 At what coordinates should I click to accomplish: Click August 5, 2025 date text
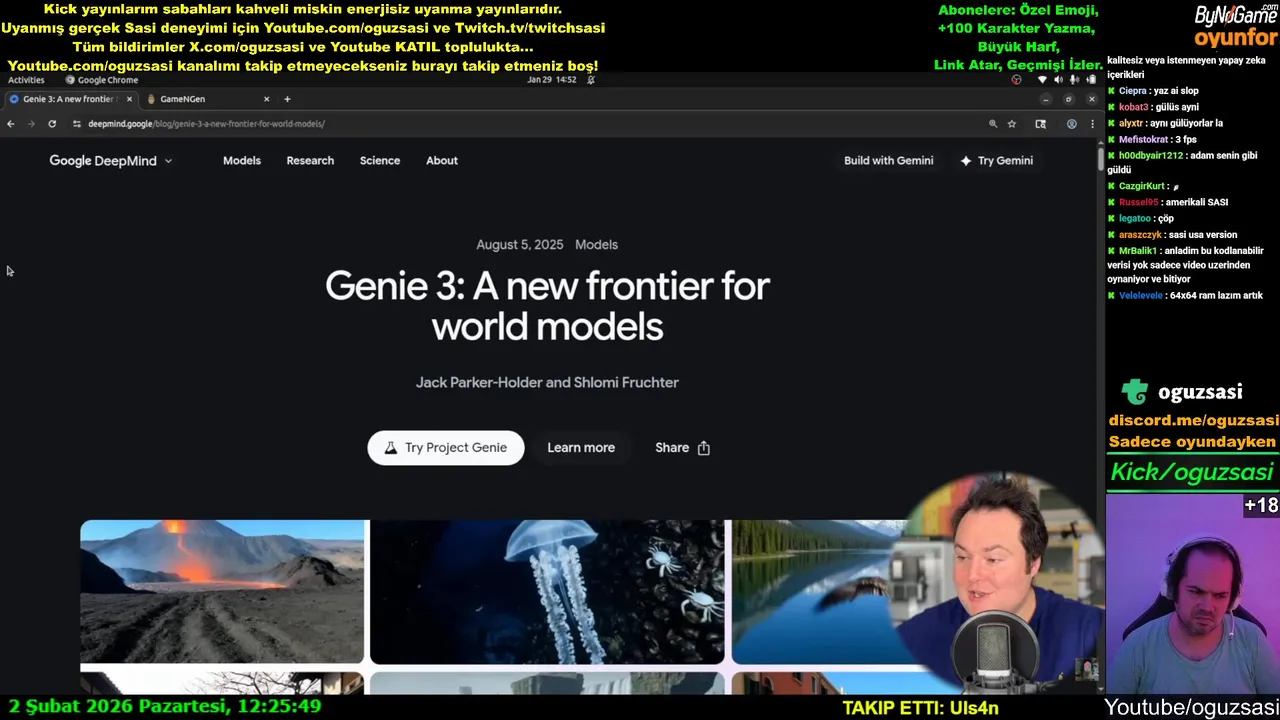[520, 245]
